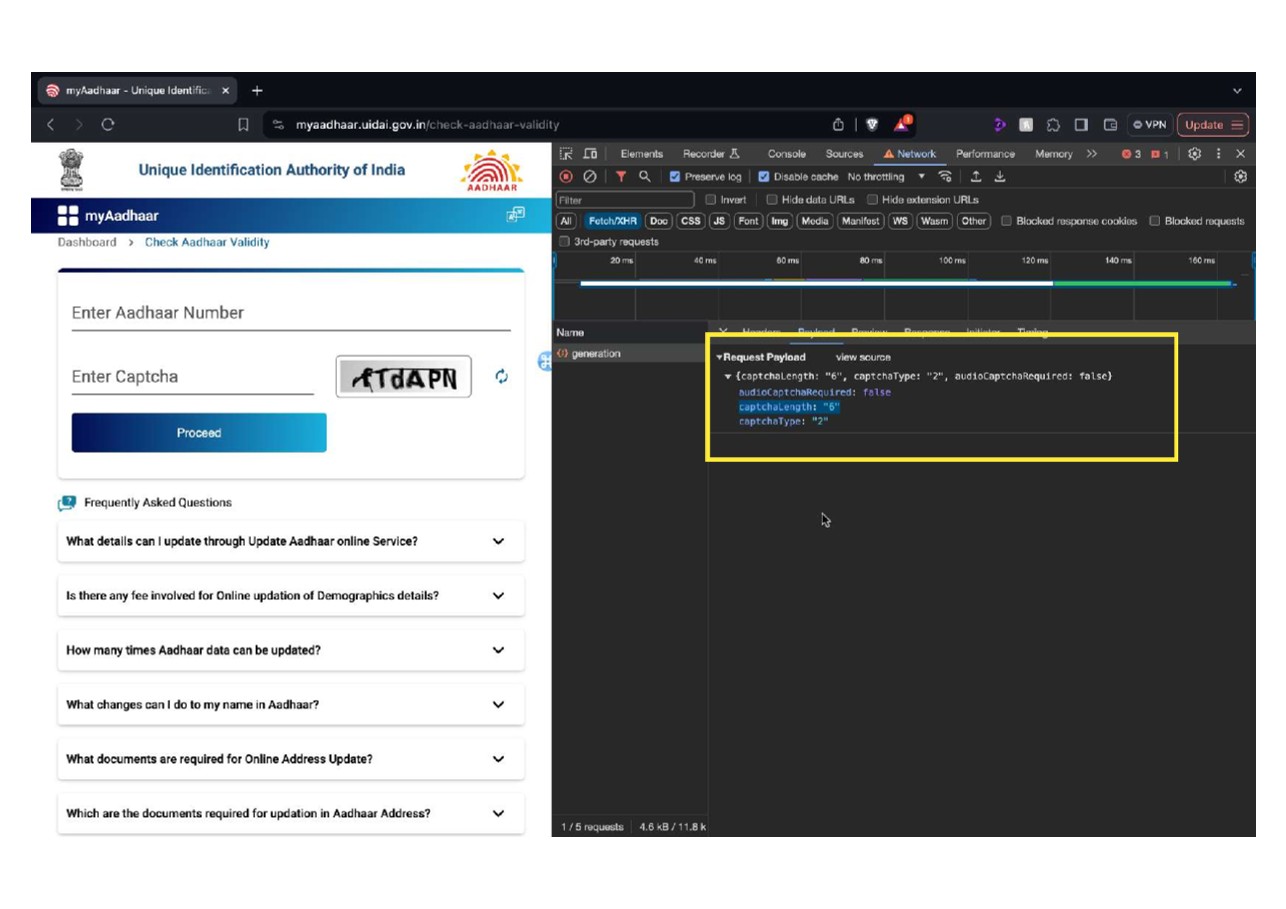Open the No throttling dropdown

click(x=887, y=177)
